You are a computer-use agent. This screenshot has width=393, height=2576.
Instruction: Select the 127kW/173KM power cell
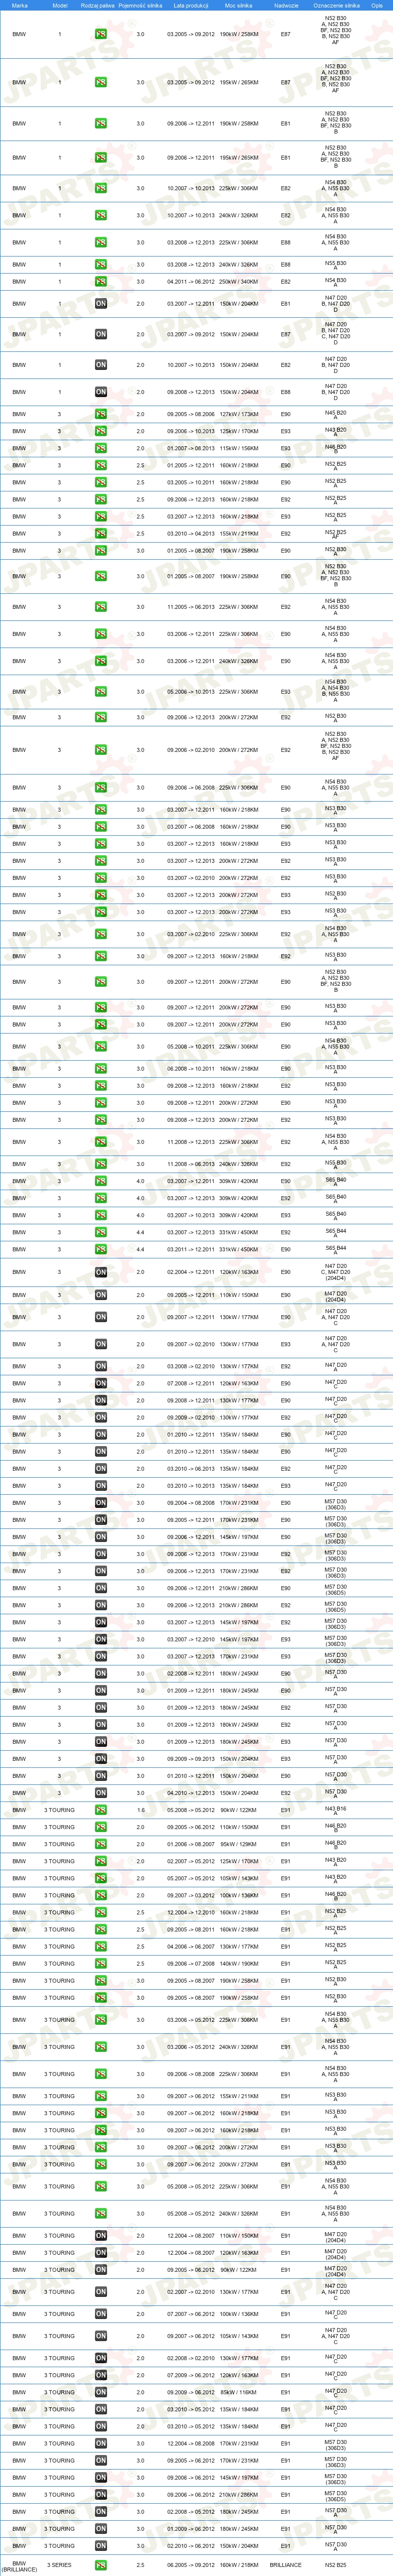[x=238, y=414]
